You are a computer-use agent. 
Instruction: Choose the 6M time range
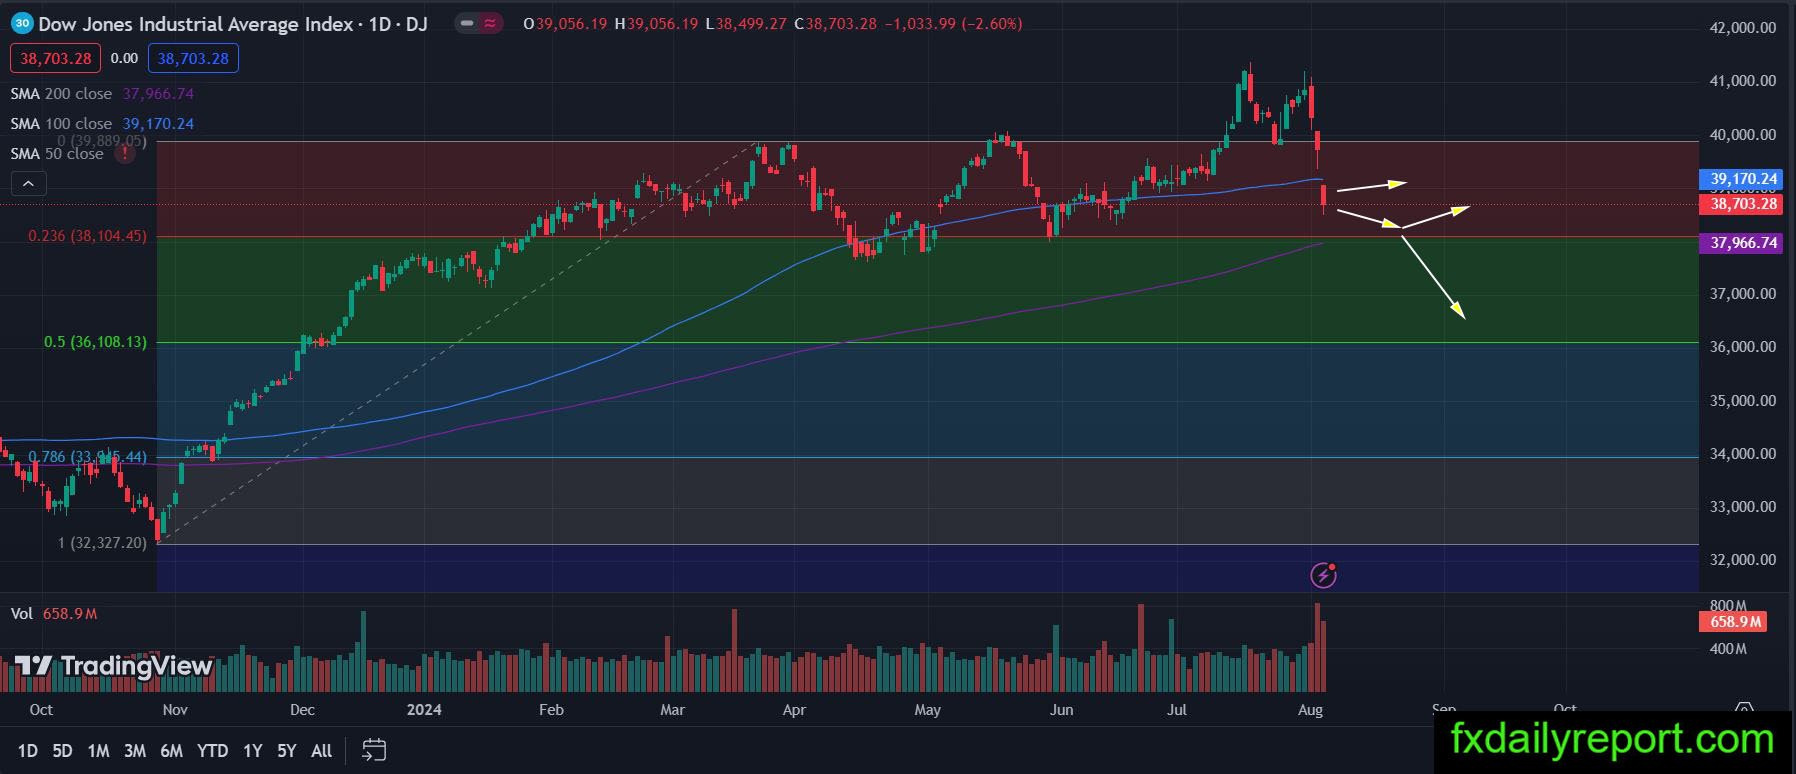[x=171, y=750]
